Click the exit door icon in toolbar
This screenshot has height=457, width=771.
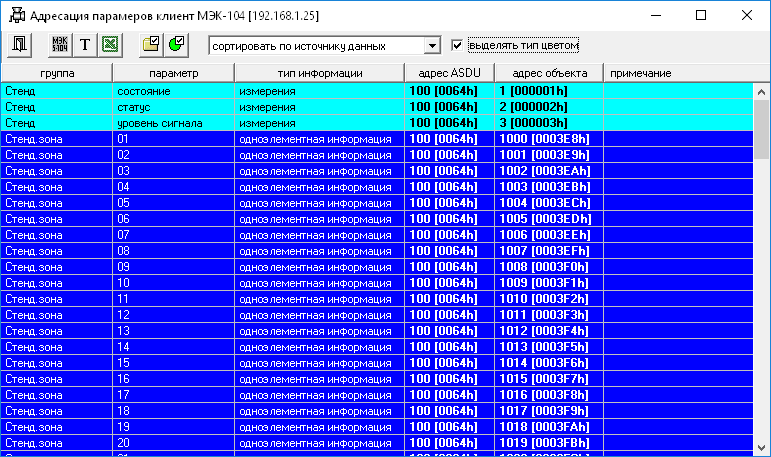(x=19, y=45)
